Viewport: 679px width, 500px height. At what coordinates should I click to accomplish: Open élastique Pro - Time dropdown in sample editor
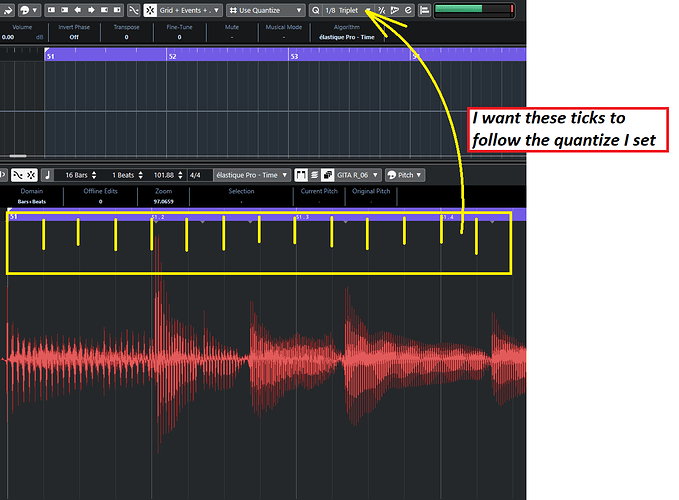[x=252, y=175]
